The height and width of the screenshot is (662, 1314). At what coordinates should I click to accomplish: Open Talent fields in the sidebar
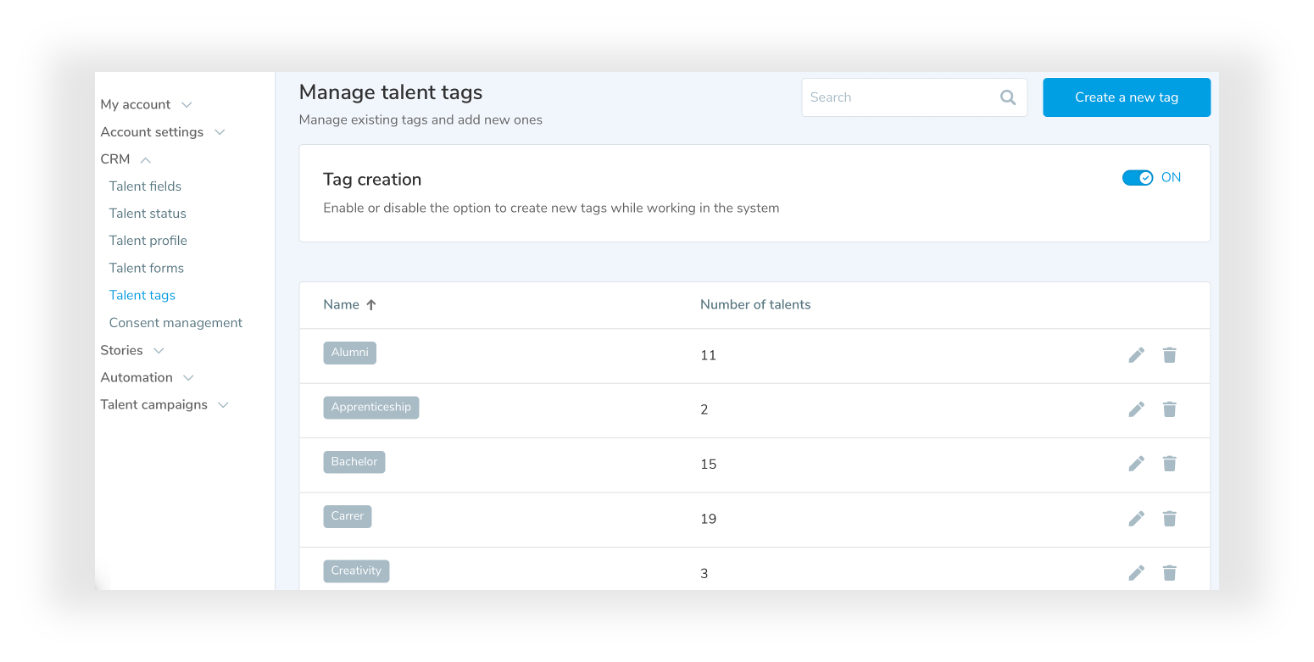click(x=145, y=186)
